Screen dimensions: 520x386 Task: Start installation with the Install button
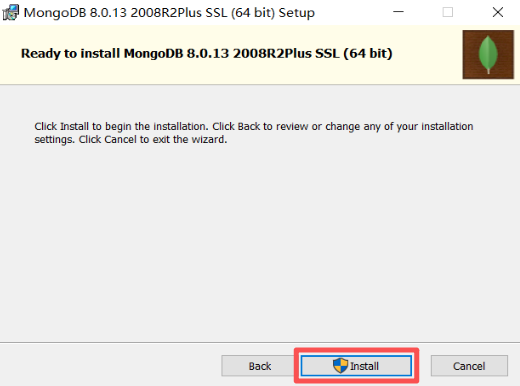pos(356,366)
